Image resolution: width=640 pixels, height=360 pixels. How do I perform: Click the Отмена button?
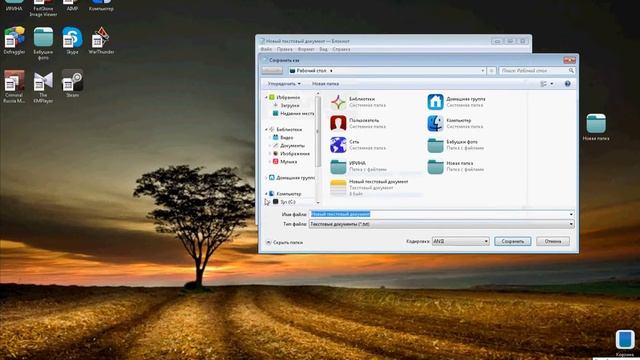[553, 241]
